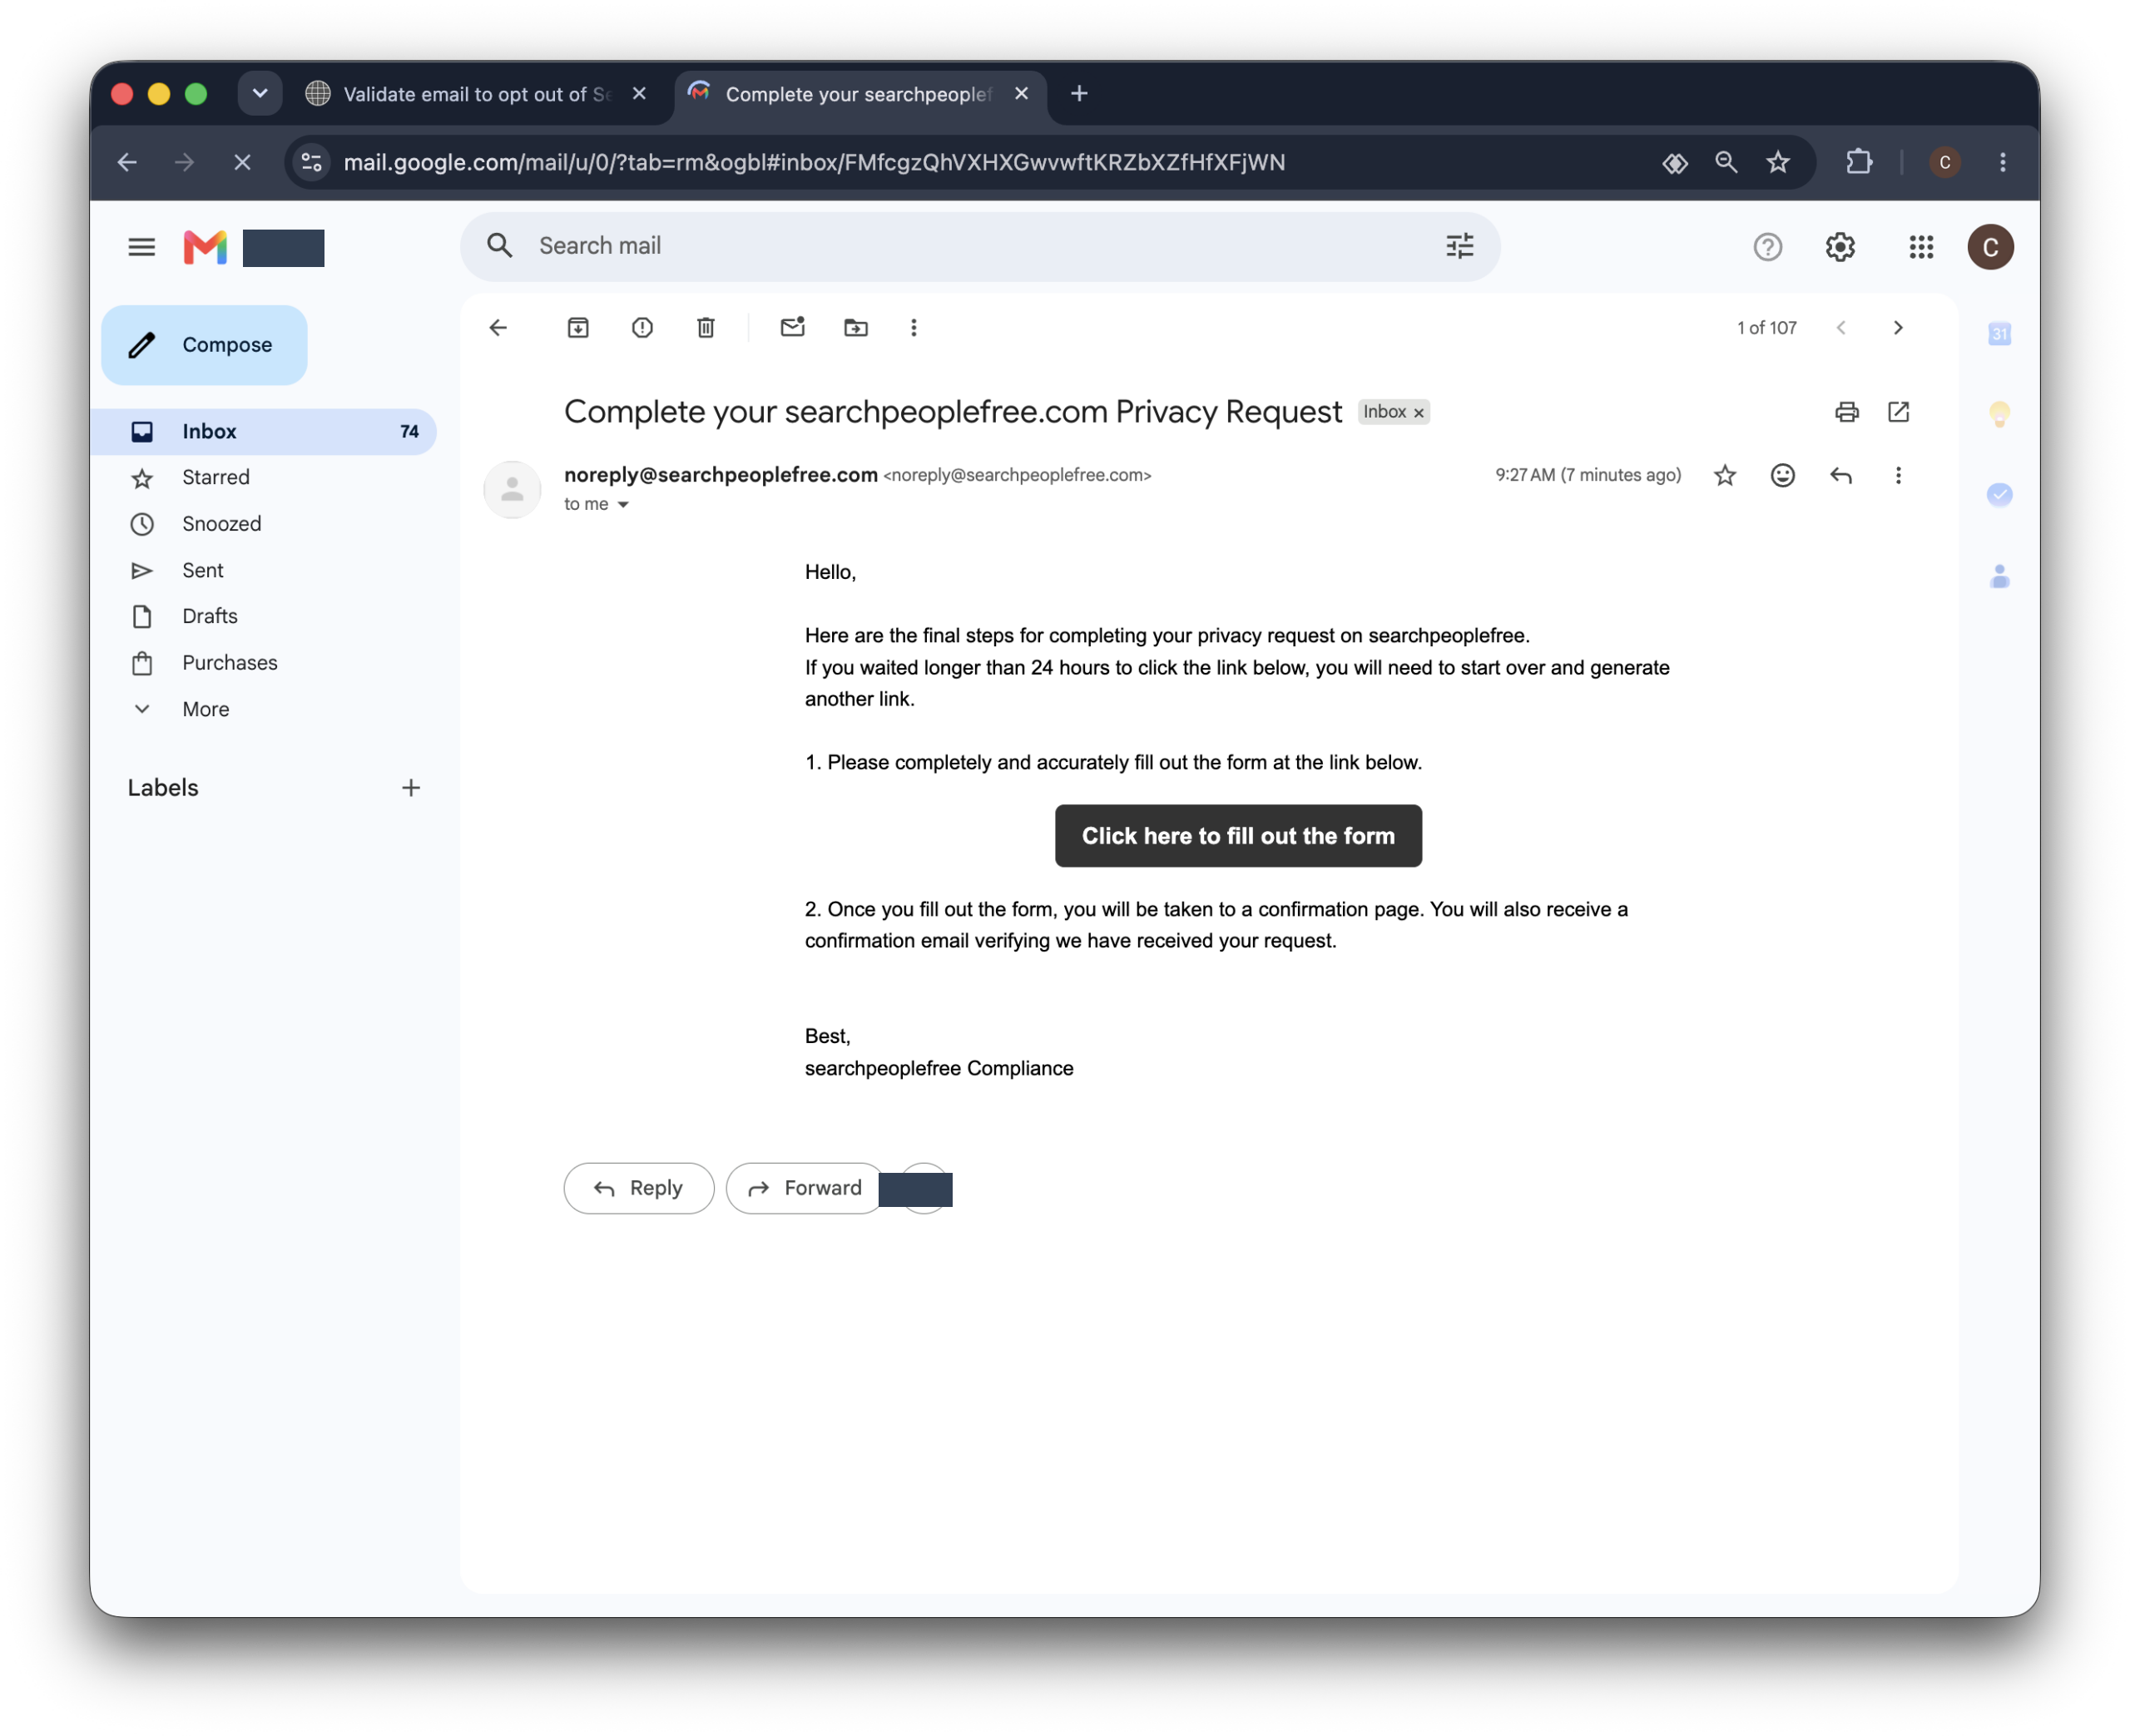Click here to fill out the form
This screenshot has height=1736, width=2130.
tap(1237, 836)
